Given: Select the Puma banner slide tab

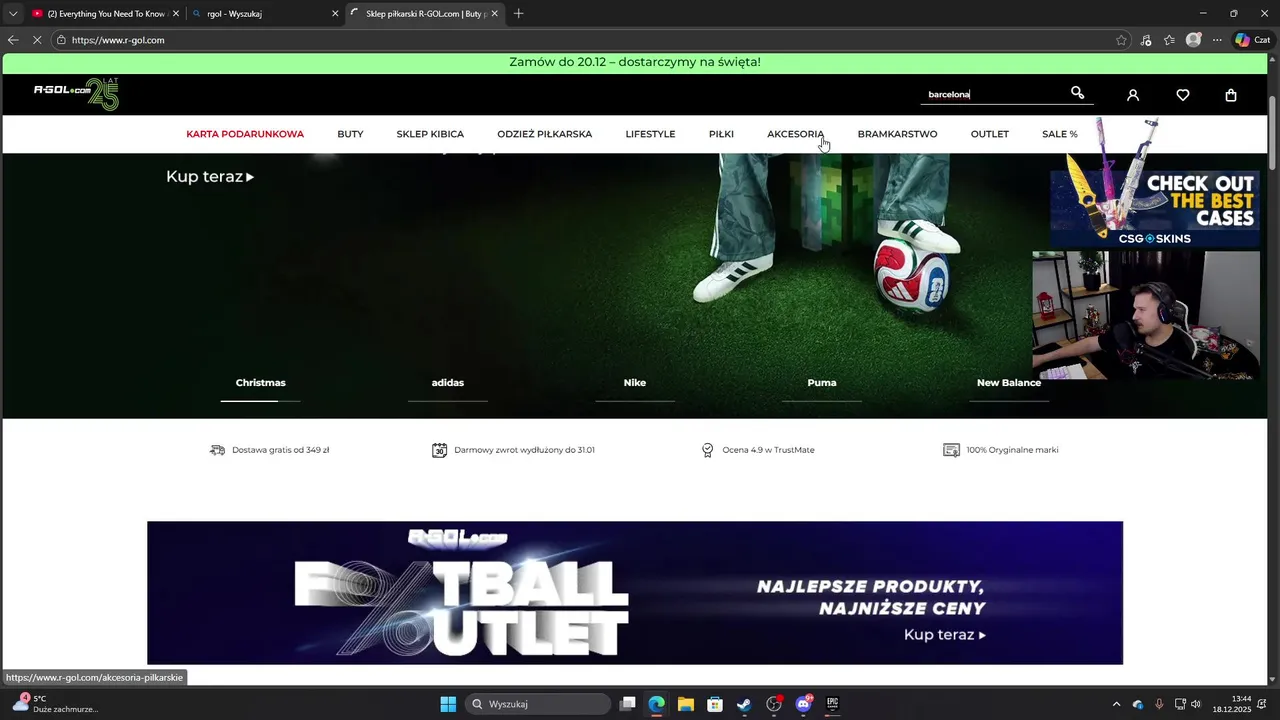Looking at the screenshot, I should pos(821,383).
